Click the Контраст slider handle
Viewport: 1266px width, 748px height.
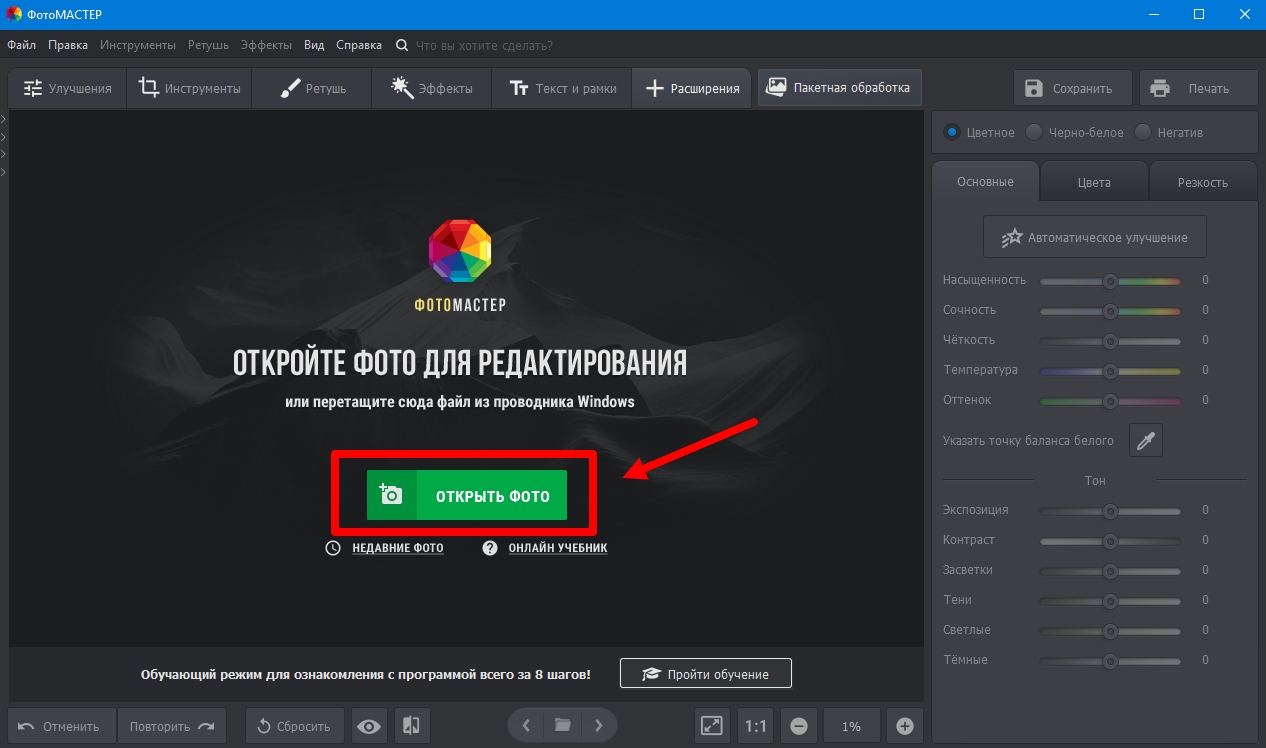[x=1109, y=541]
